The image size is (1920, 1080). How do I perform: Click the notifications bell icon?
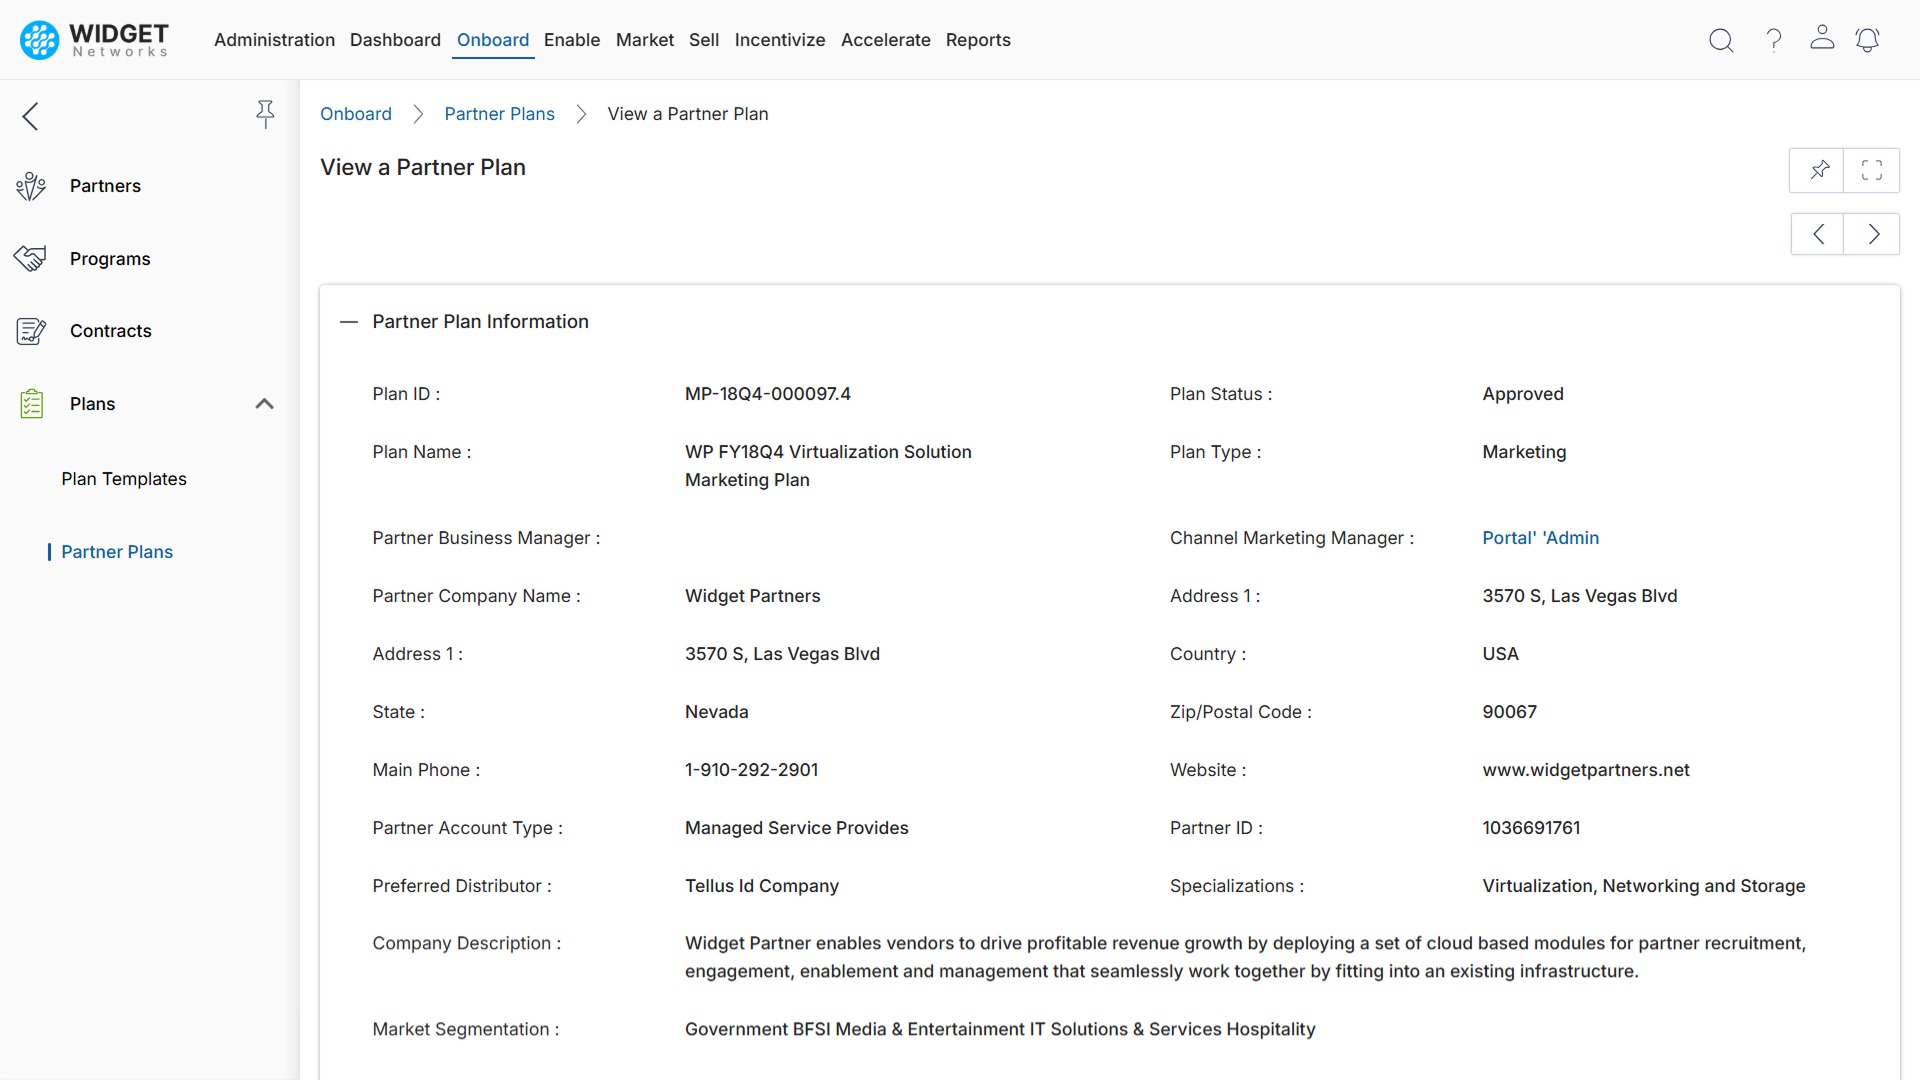click(1867, 40)
